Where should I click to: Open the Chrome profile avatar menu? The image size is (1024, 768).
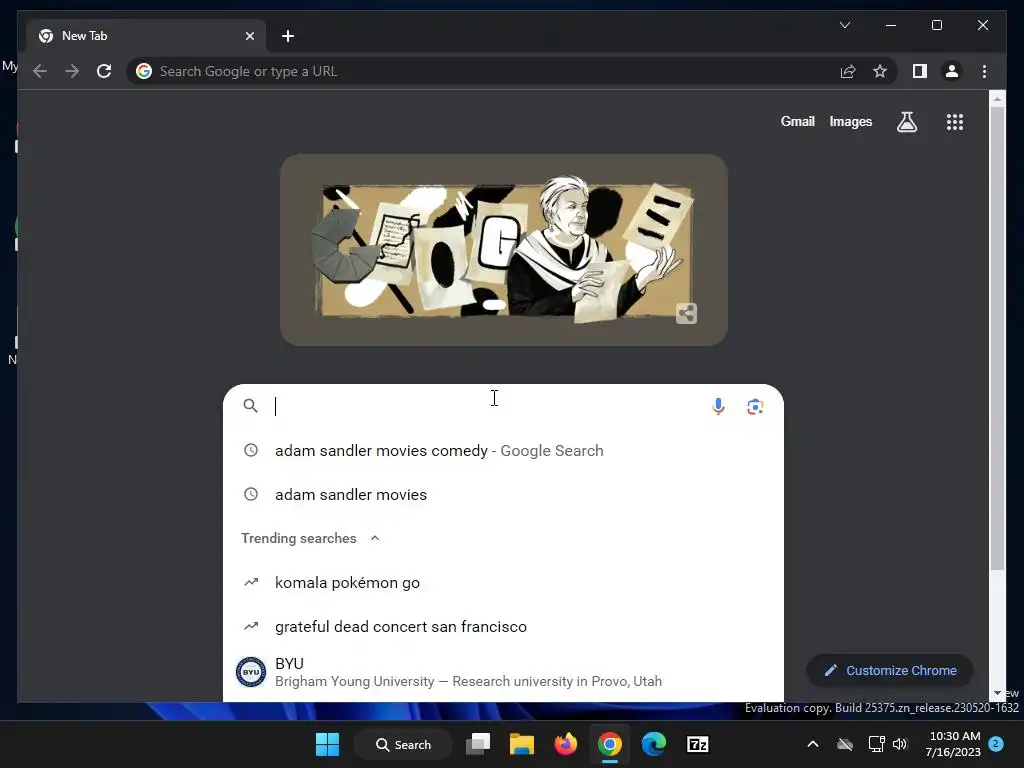952,71
